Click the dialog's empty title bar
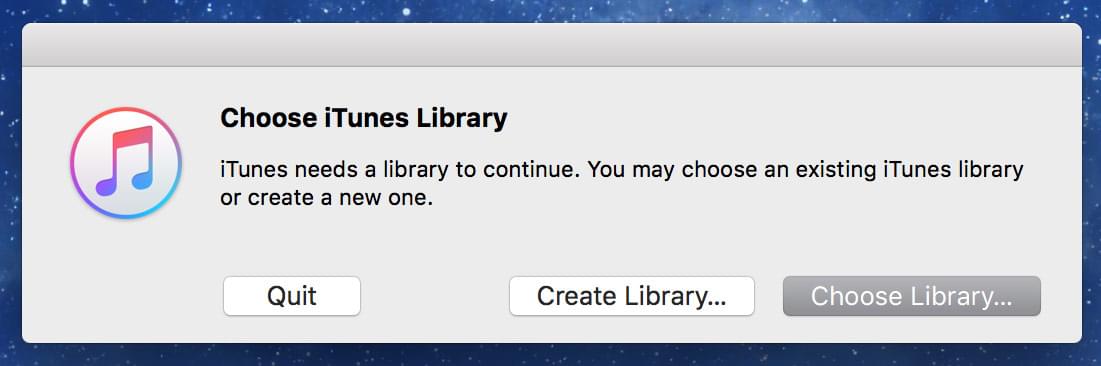 (551, 44)
